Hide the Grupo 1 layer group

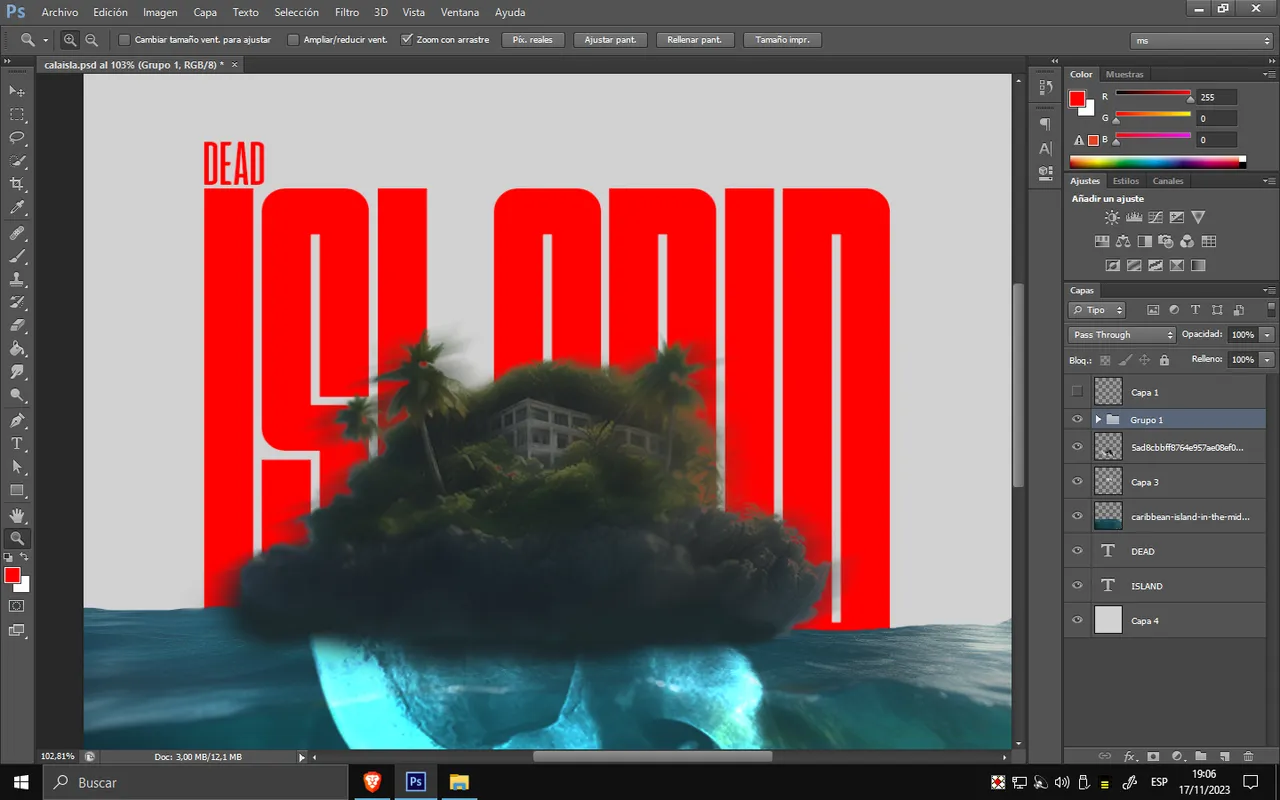(x=1077, y=419)
